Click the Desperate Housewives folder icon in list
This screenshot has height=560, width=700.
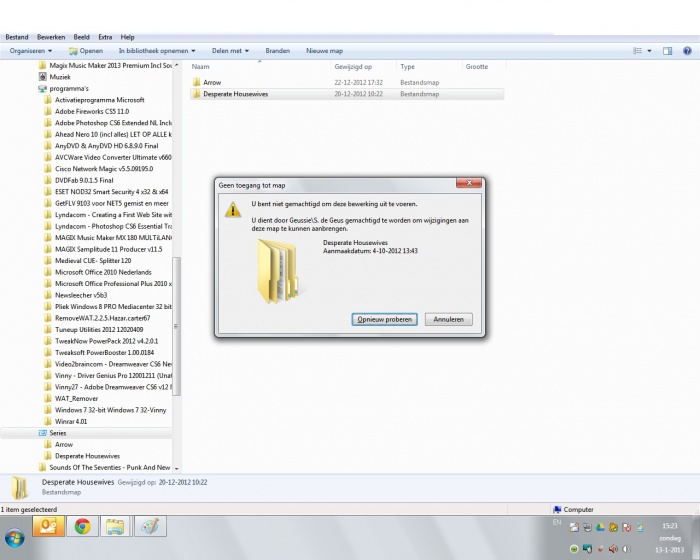196,94
